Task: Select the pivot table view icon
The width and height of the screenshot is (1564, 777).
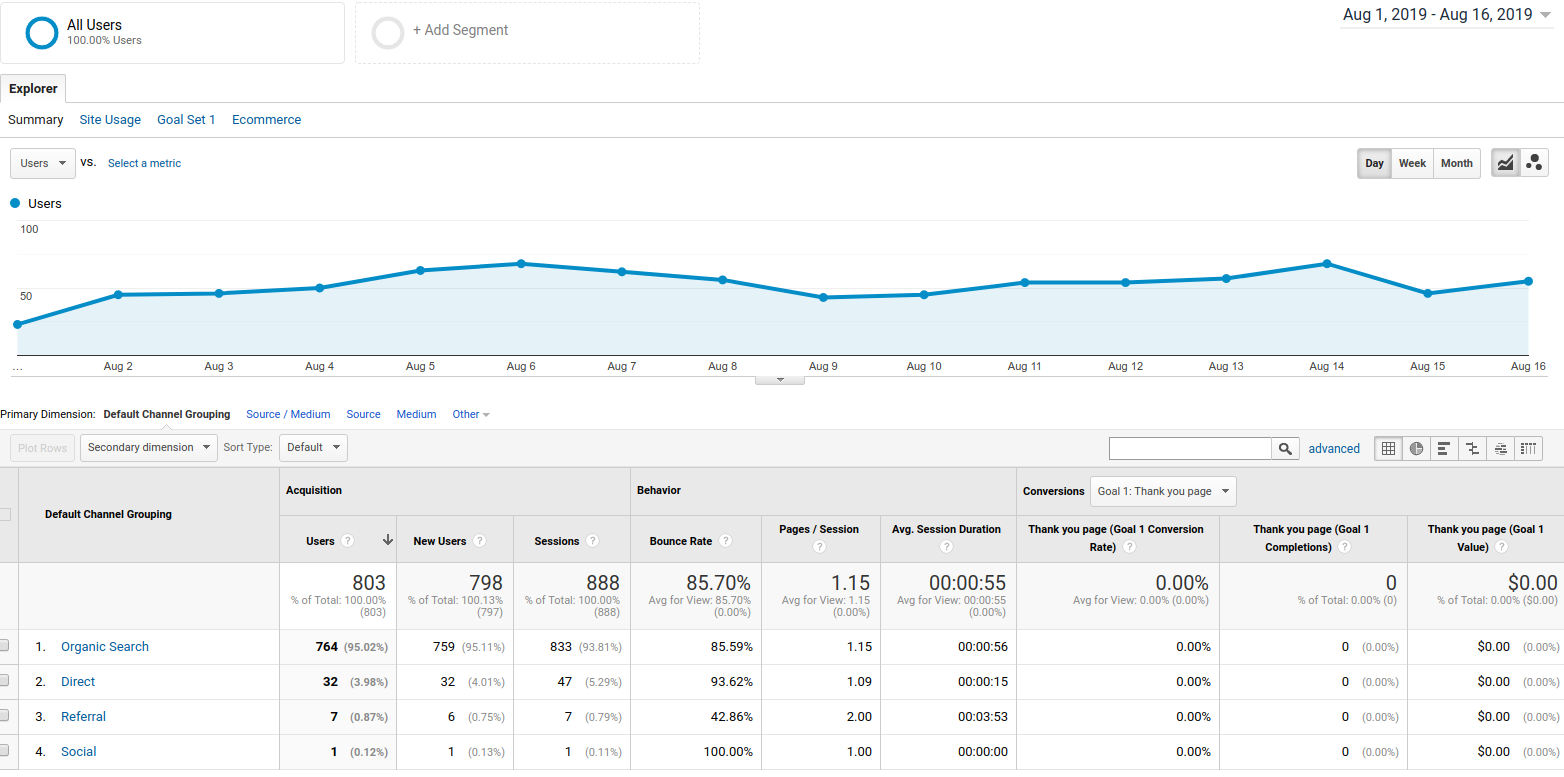Action: point(1529,449)
